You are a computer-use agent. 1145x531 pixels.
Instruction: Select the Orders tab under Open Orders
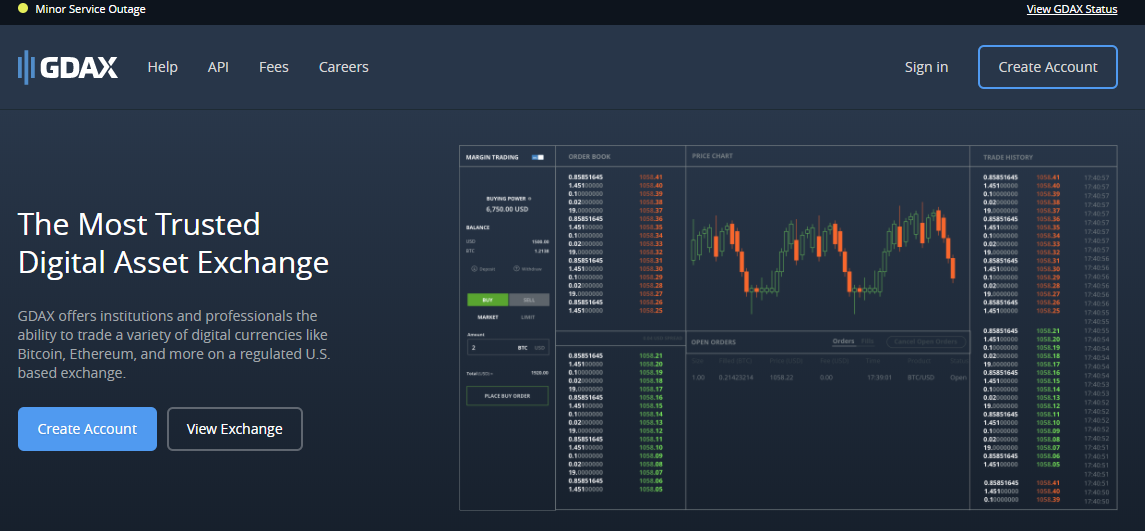(x=843, y=341)
